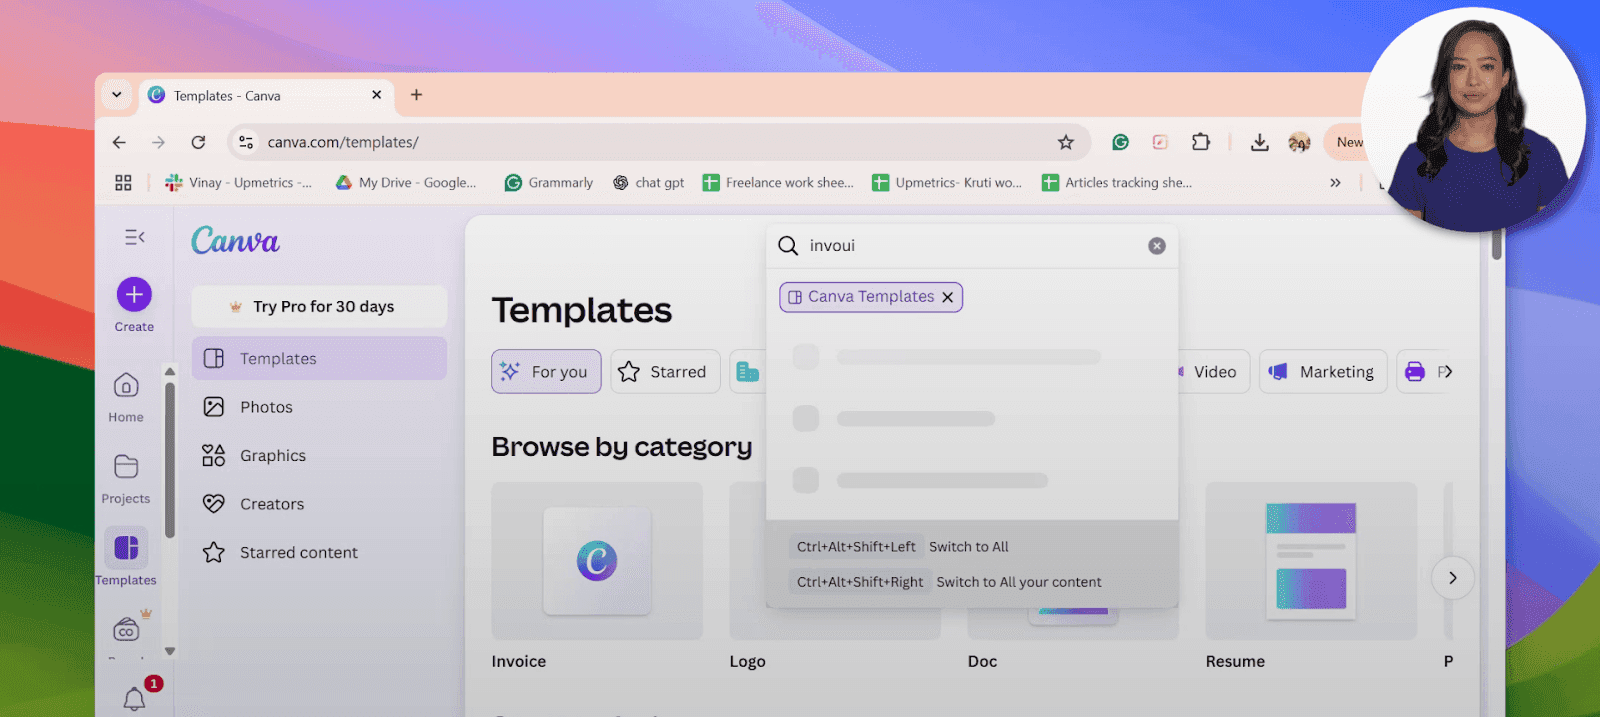Open browser downloads
Viewport: 1600px width, 717px height.
click(1260, 142)
